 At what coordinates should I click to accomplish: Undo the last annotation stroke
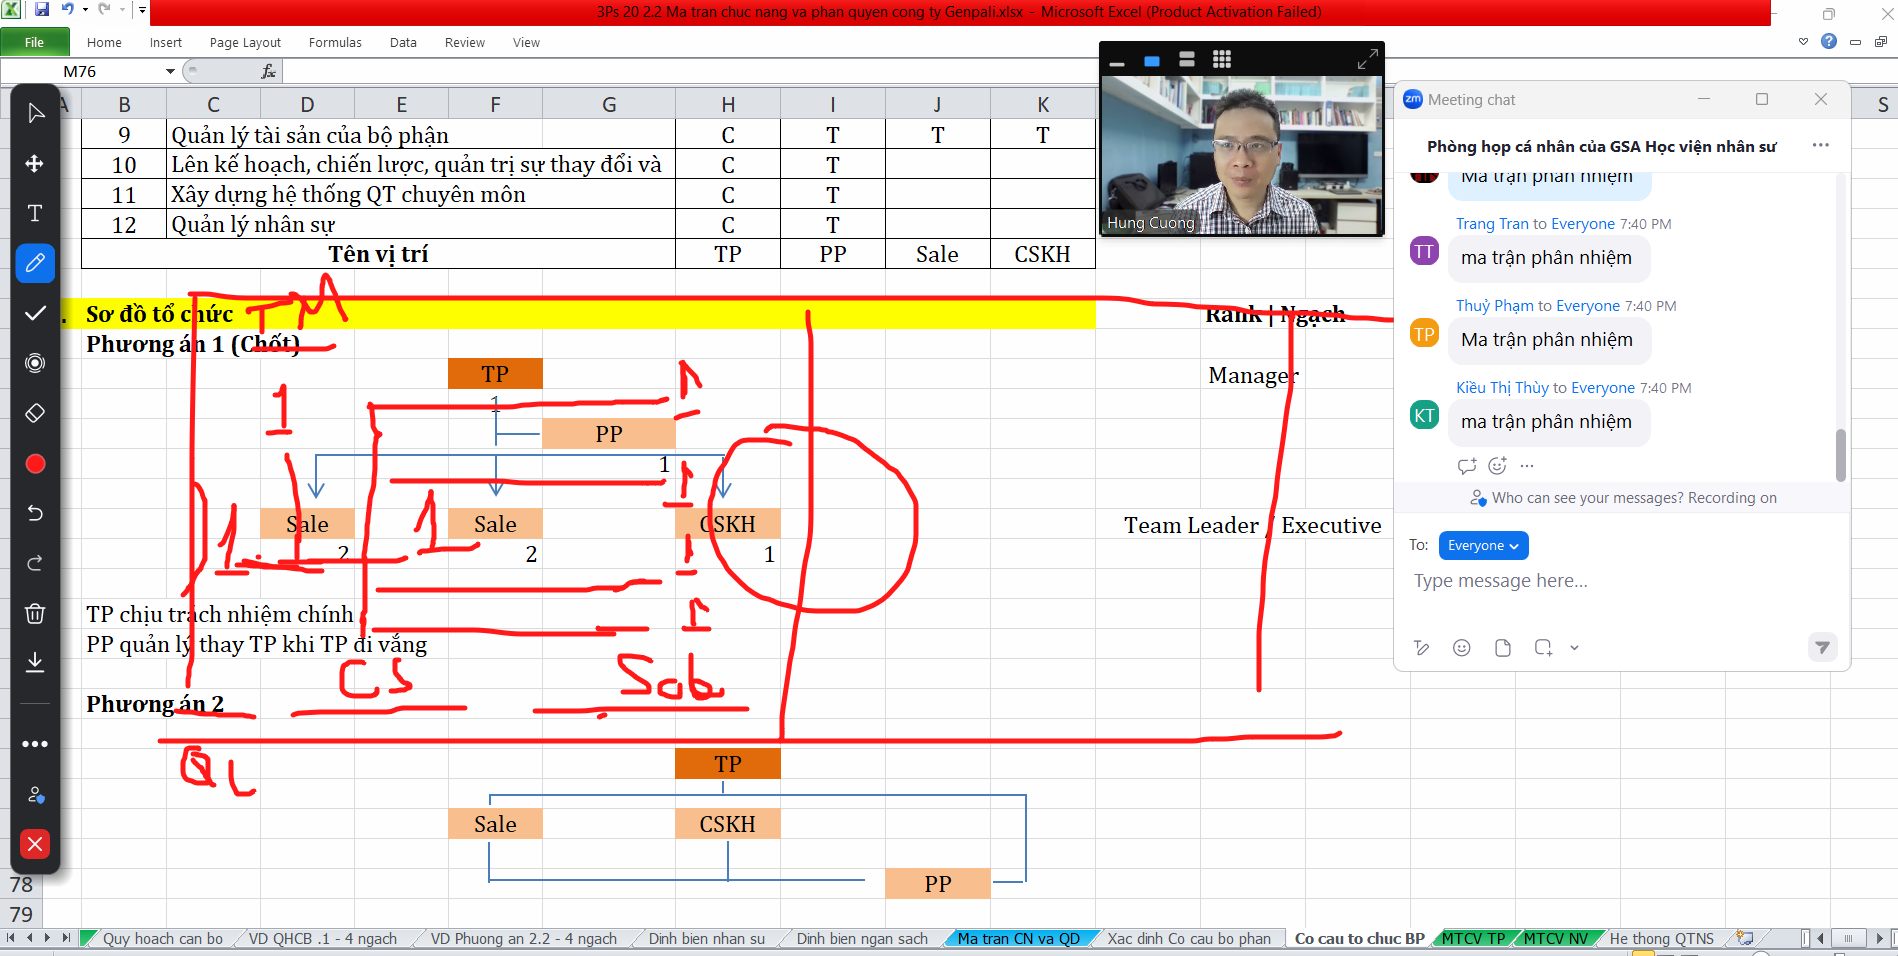pyautogui.click(x=35, y=513)
